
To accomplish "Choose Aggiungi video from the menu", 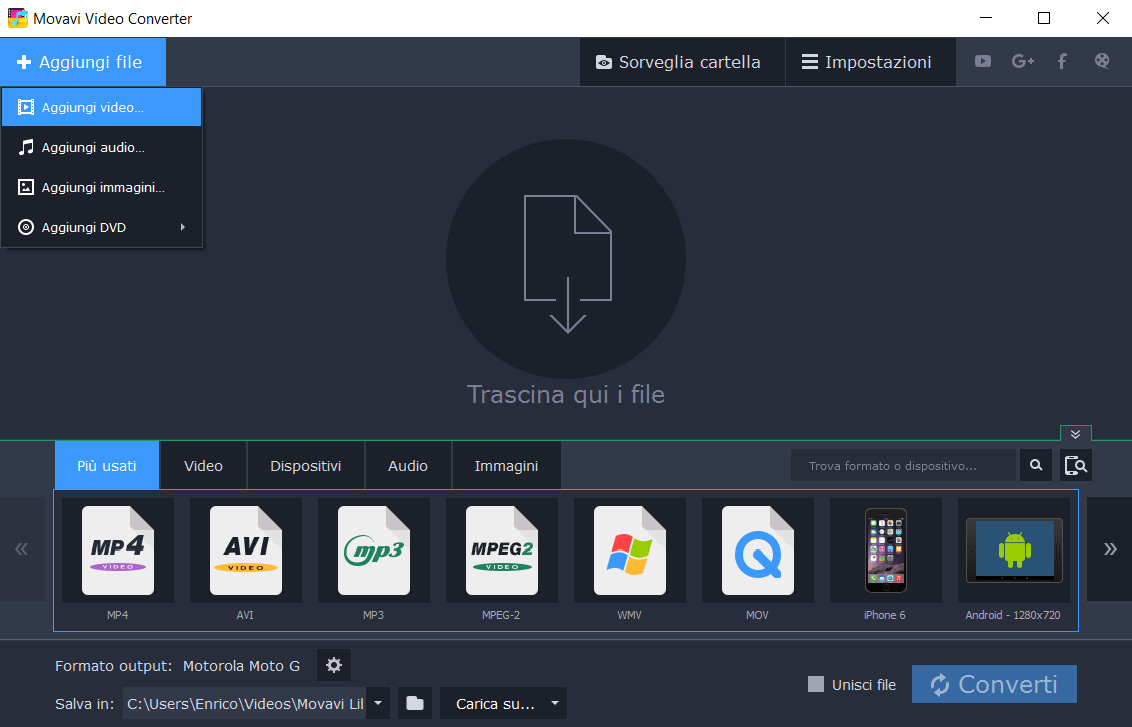I will click(x=101, y=108).
